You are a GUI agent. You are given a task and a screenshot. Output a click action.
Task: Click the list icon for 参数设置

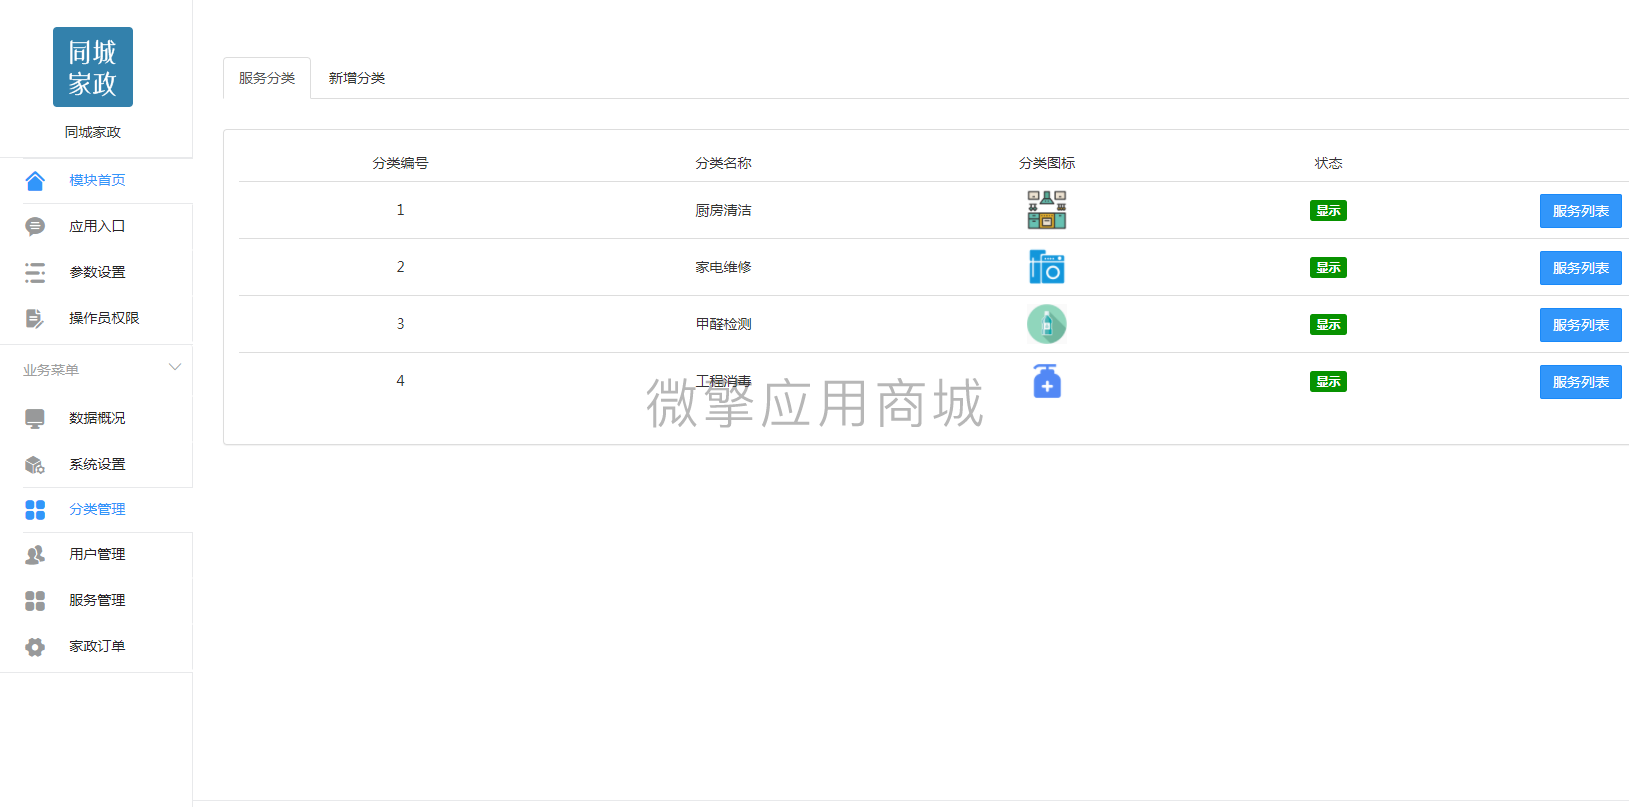35,272
